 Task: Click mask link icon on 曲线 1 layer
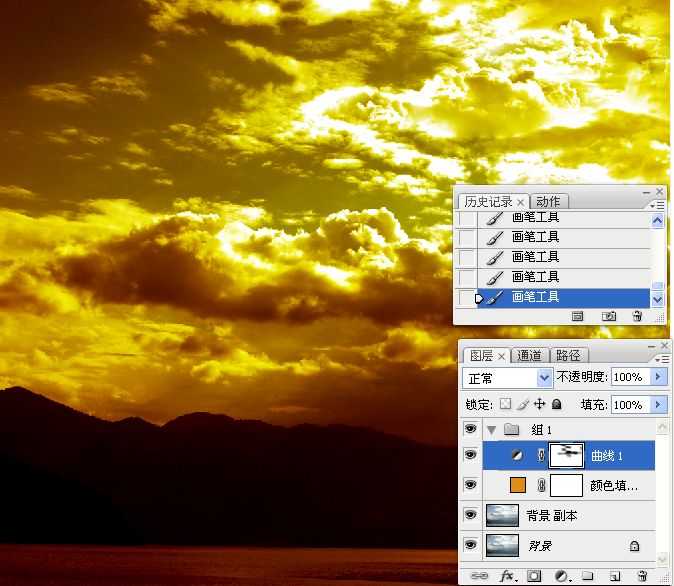pyautogui.click(x=541, y=455)
